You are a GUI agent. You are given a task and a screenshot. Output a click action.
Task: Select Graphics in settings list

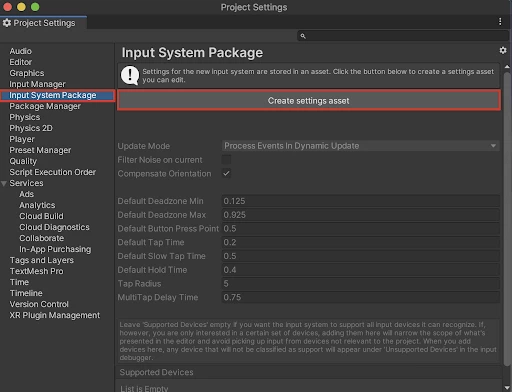(27, 73)
